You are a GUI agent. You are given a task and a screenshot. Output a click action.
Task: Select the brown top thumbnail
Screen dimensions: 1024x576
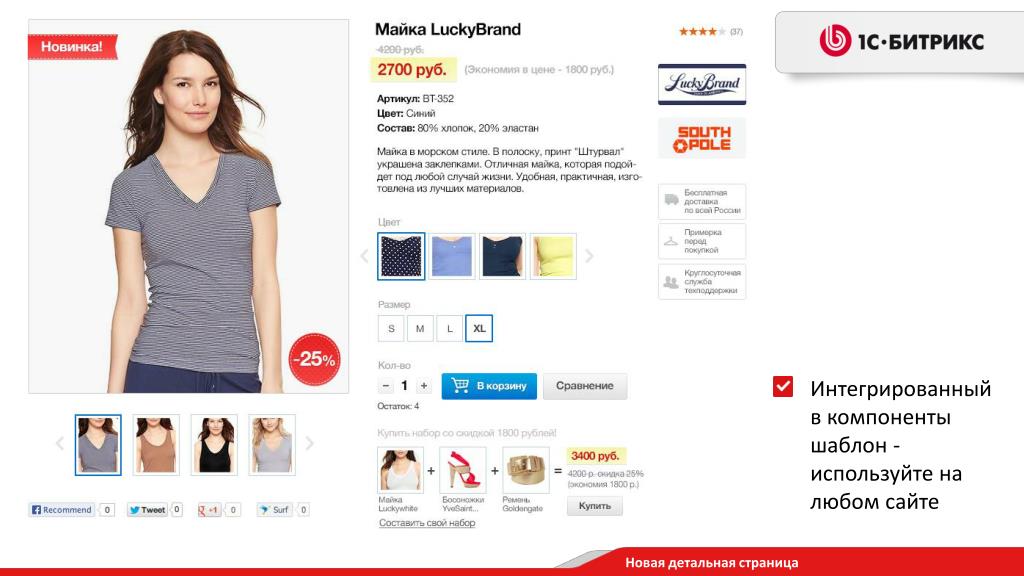[156, 445]
